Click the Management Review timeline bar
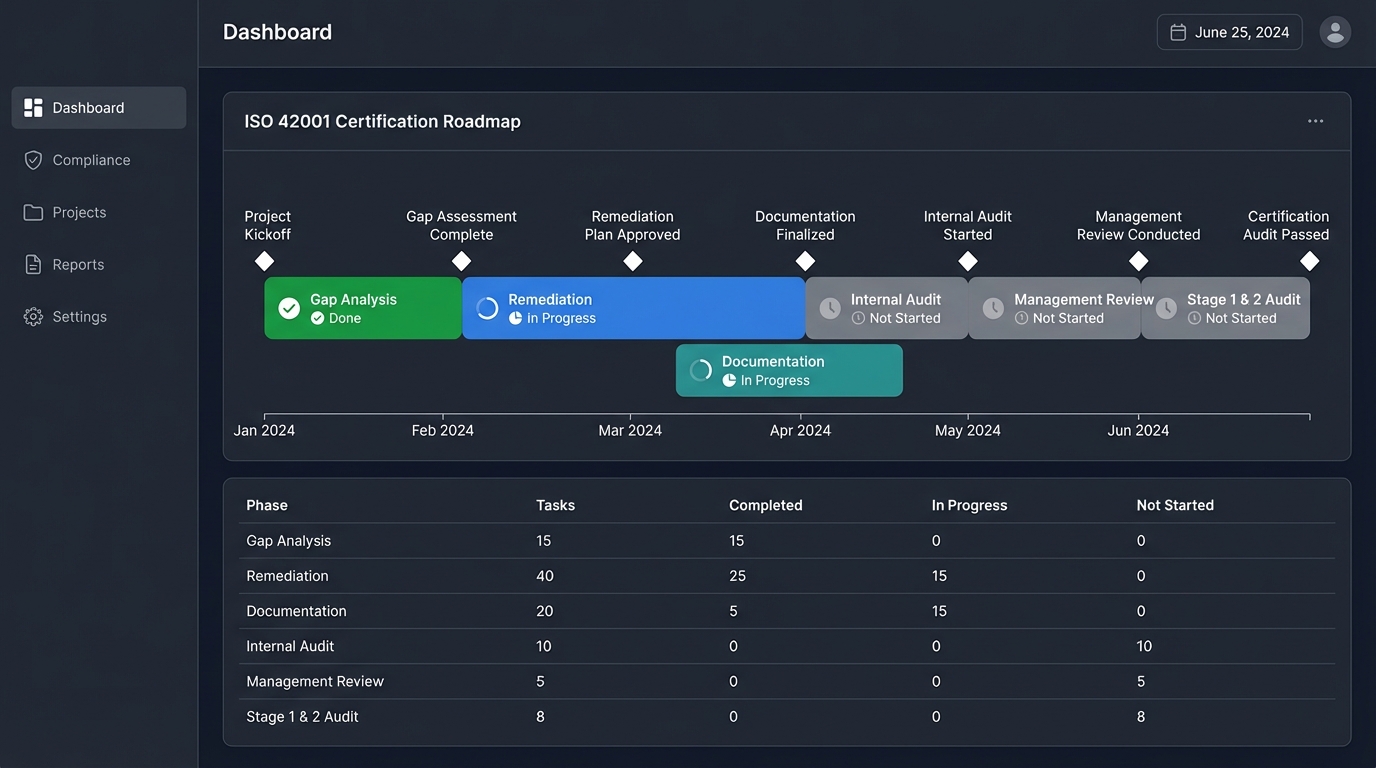1376x768 pixels. point(1054,308)
